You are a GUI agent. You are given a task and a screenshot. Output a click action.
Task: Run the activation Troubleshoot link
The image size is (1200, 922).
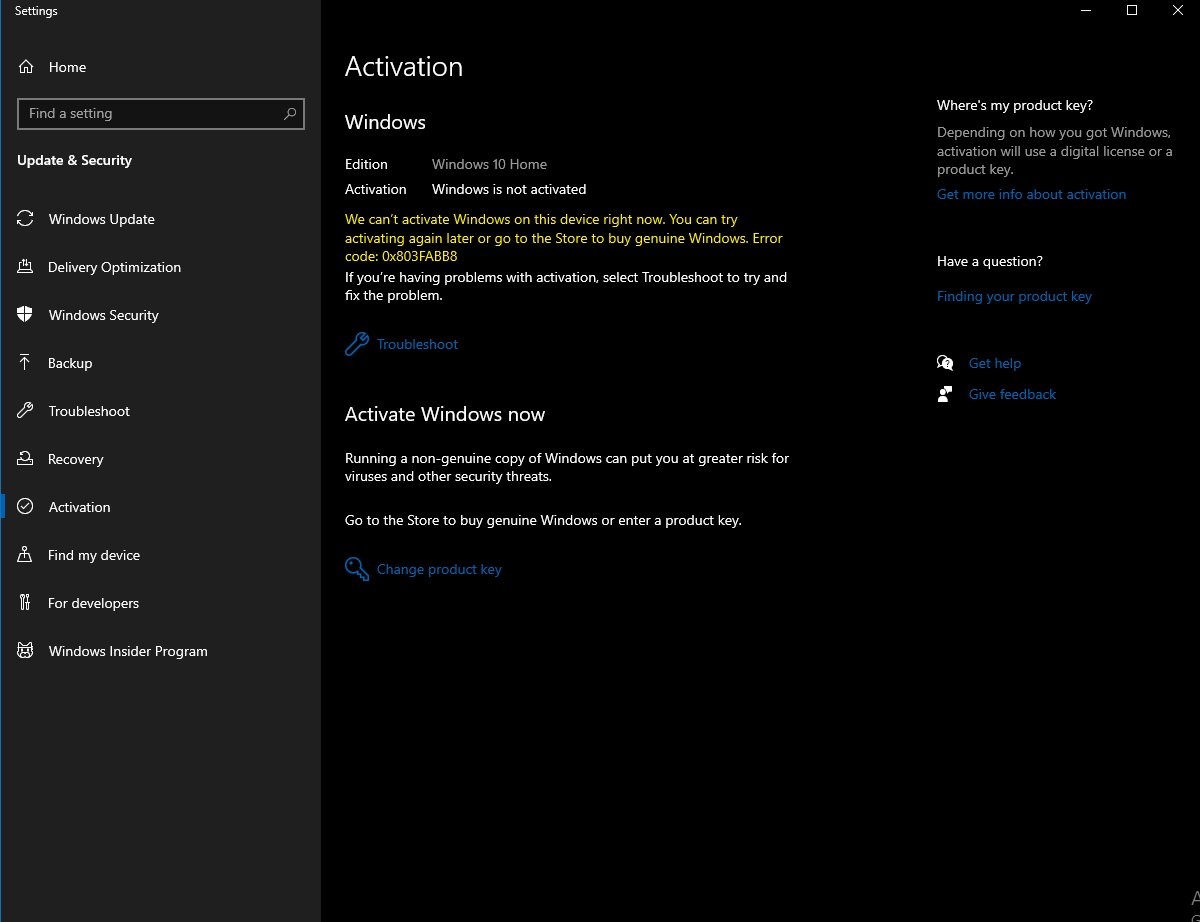(x=417, y=344)
